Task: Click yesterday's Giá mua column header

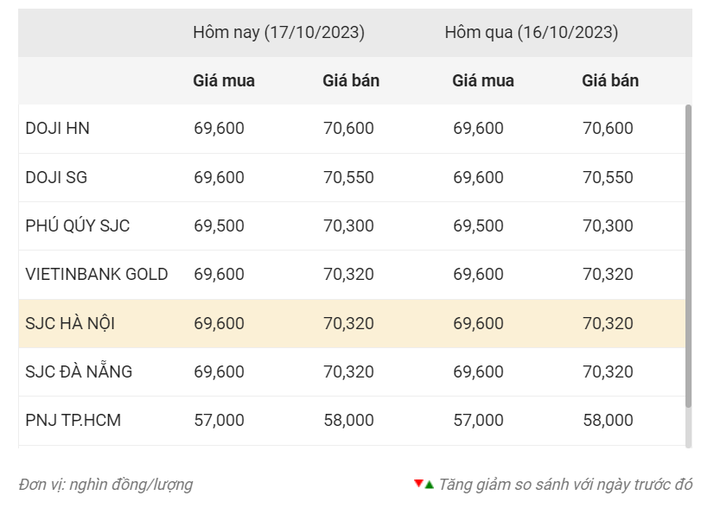Action: pyautogui.click(x=483, y=81)
